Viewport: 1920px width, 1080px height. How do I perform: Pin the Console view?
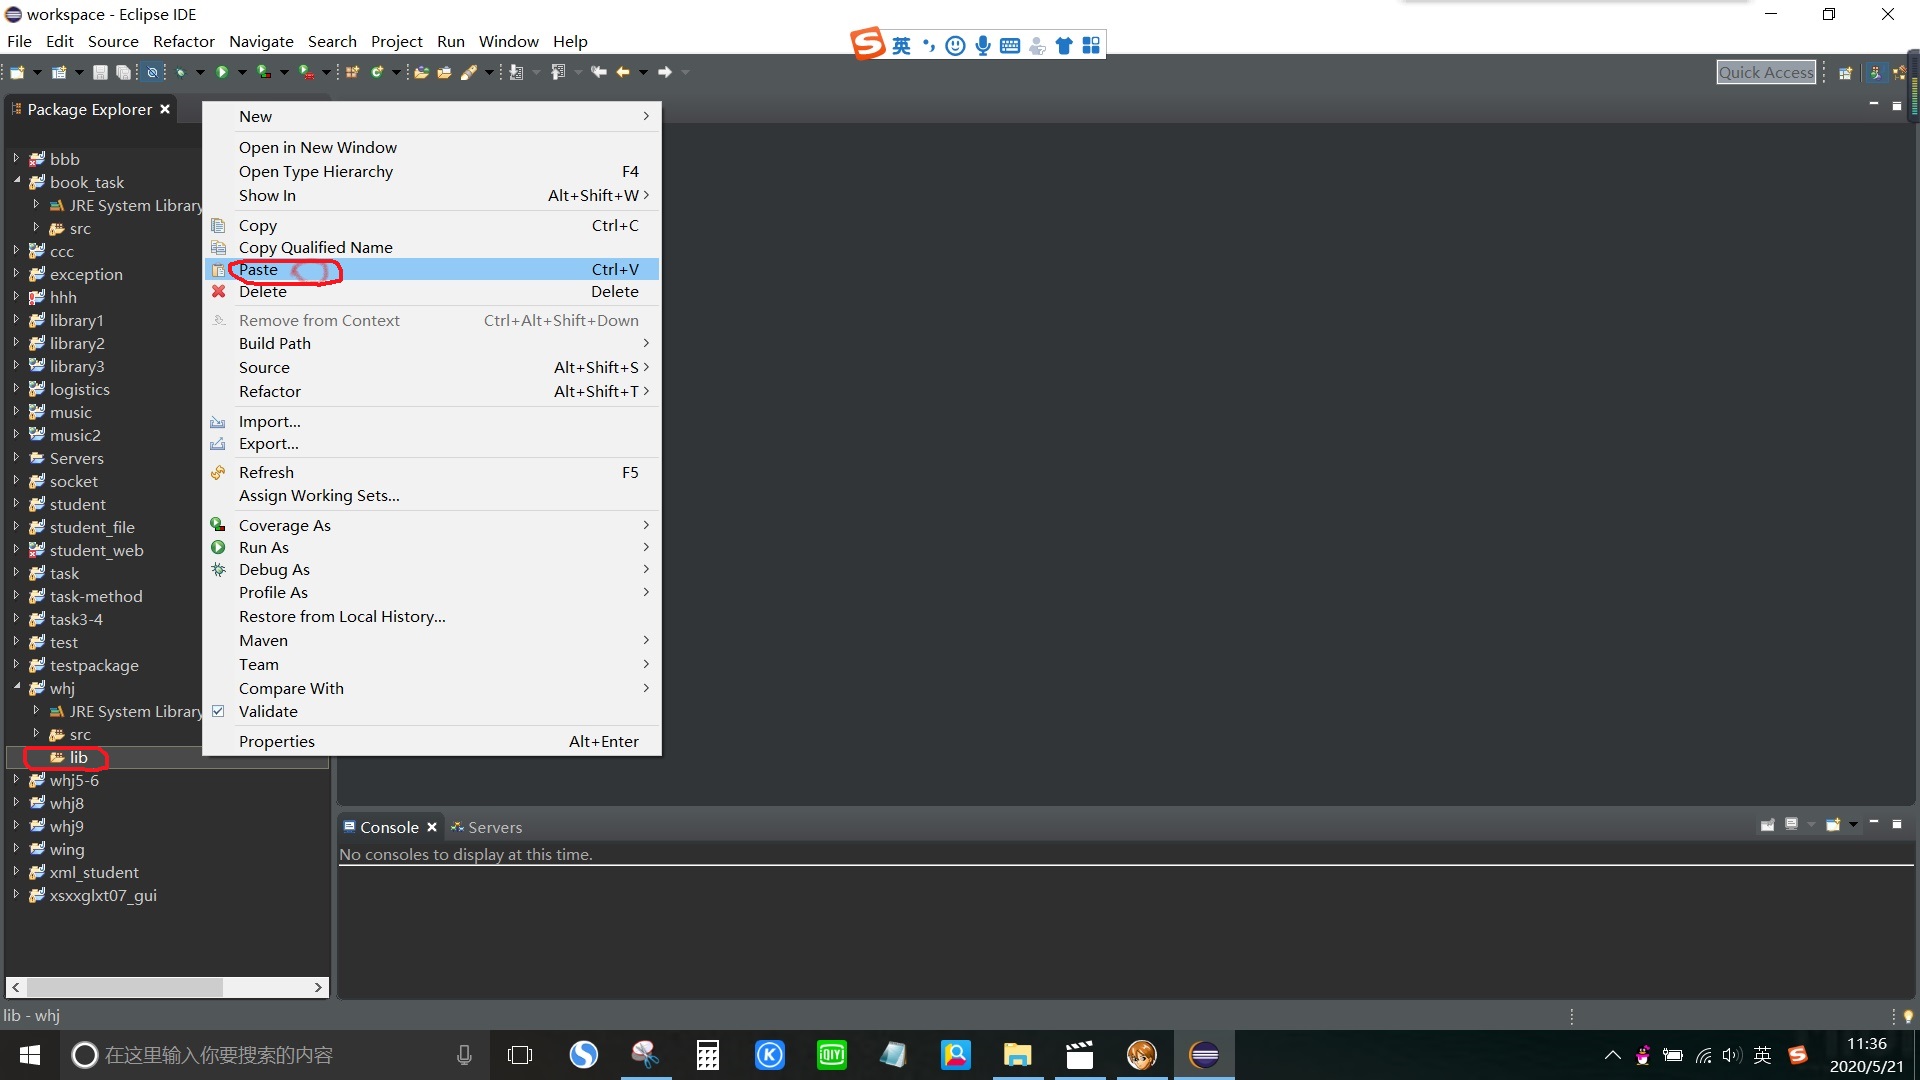coord(1767,825)
